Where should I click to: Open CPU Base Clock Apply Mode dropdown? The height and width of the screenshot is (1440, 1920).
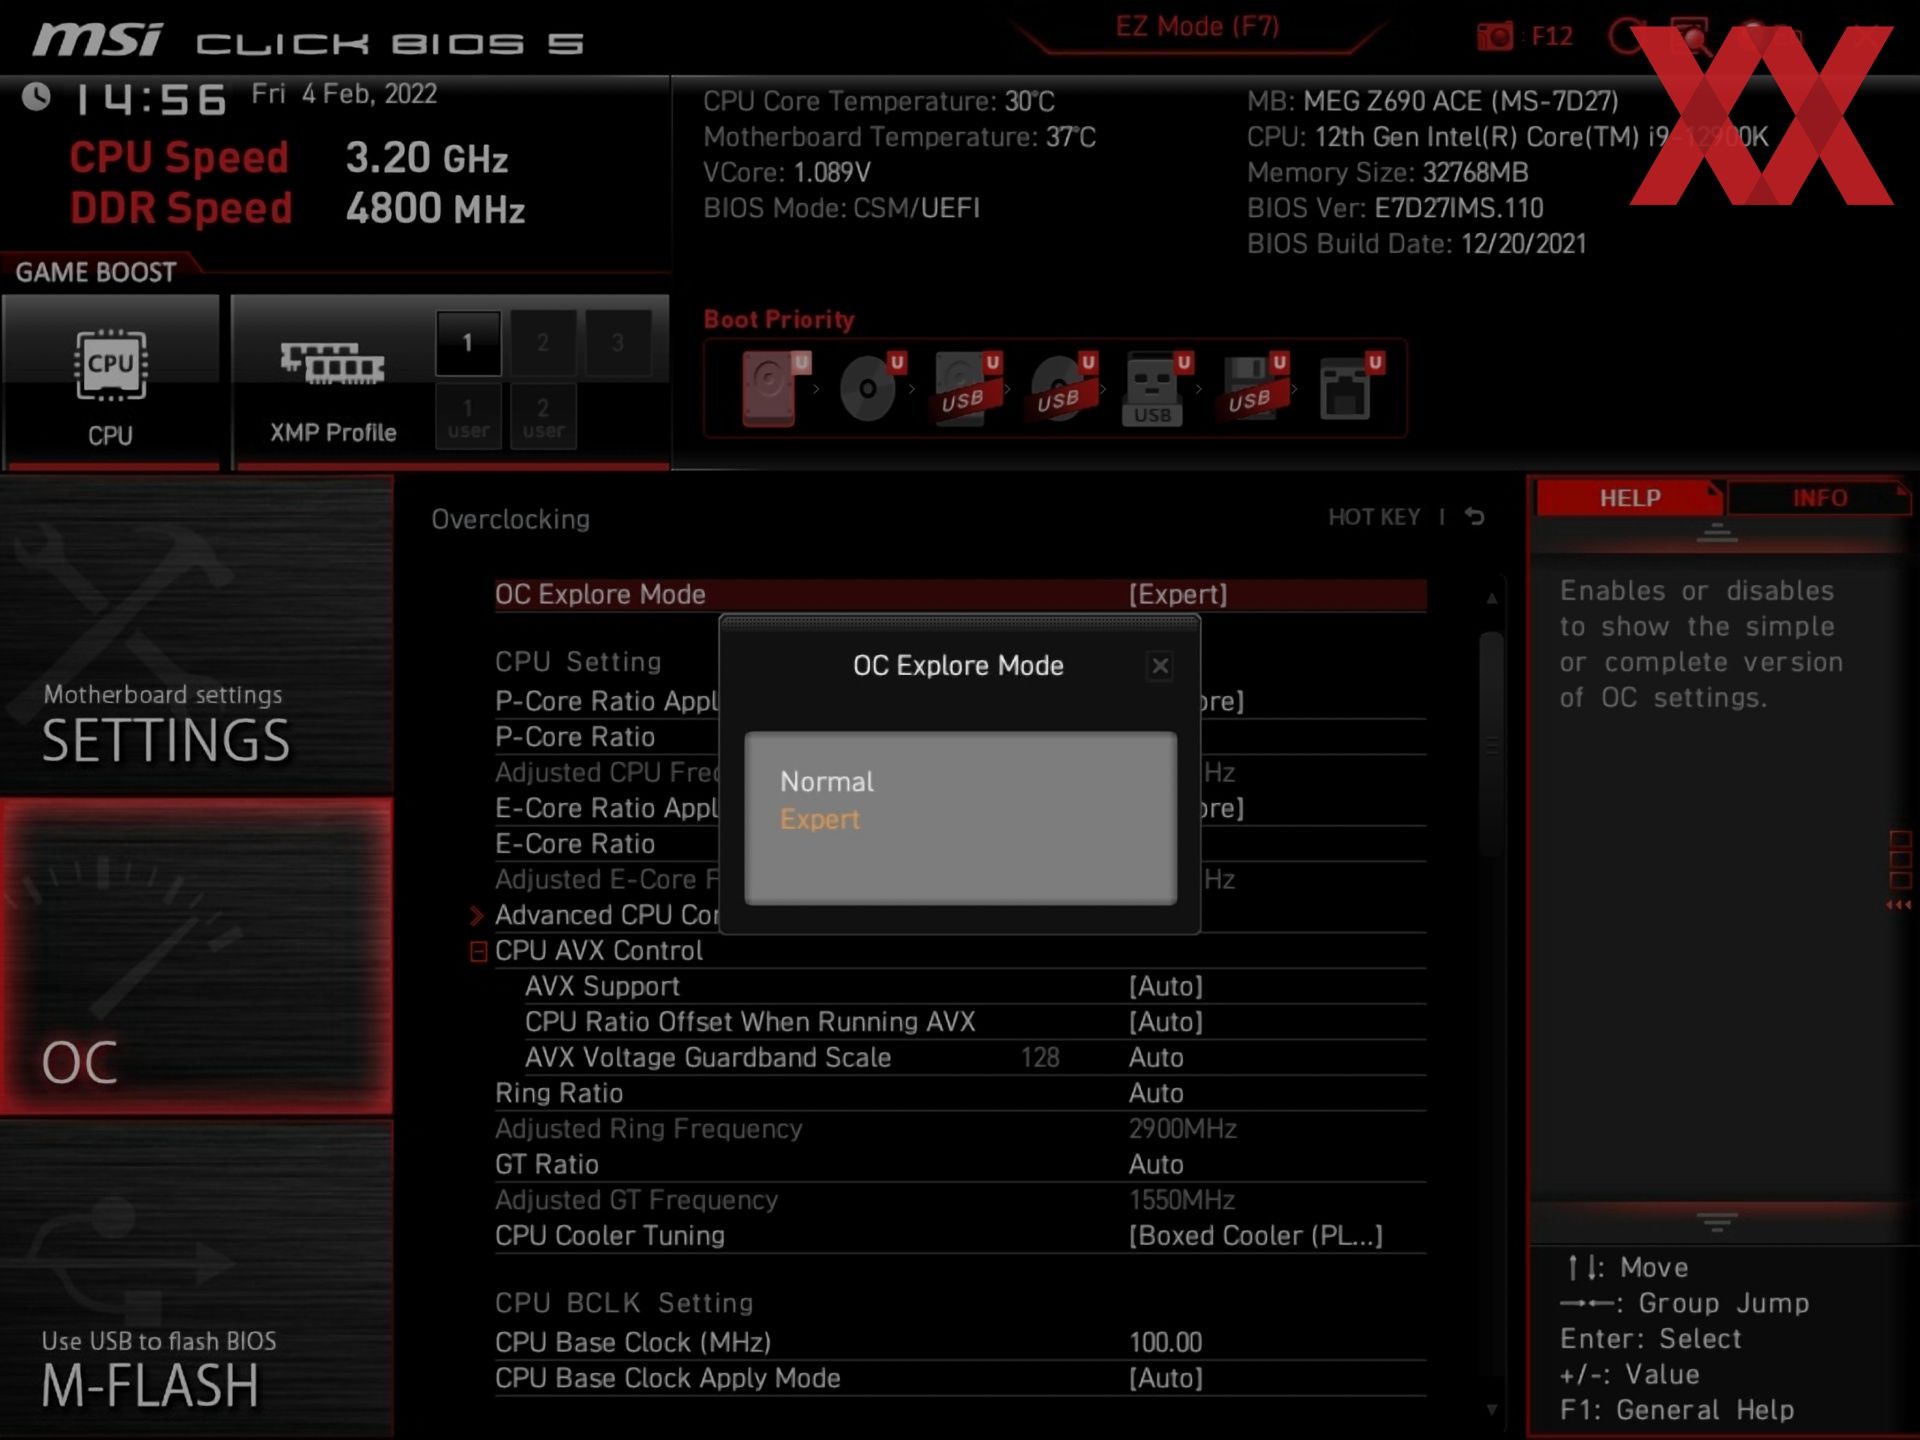[1165, 1379]
